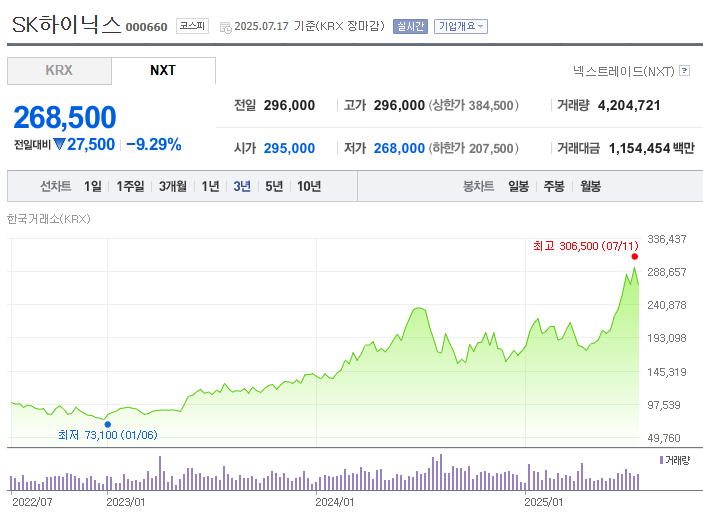This screenshot has height=515, width=703.
Task: Click the SK하이닉스 stock name title
Action: (x=66, y=25)
